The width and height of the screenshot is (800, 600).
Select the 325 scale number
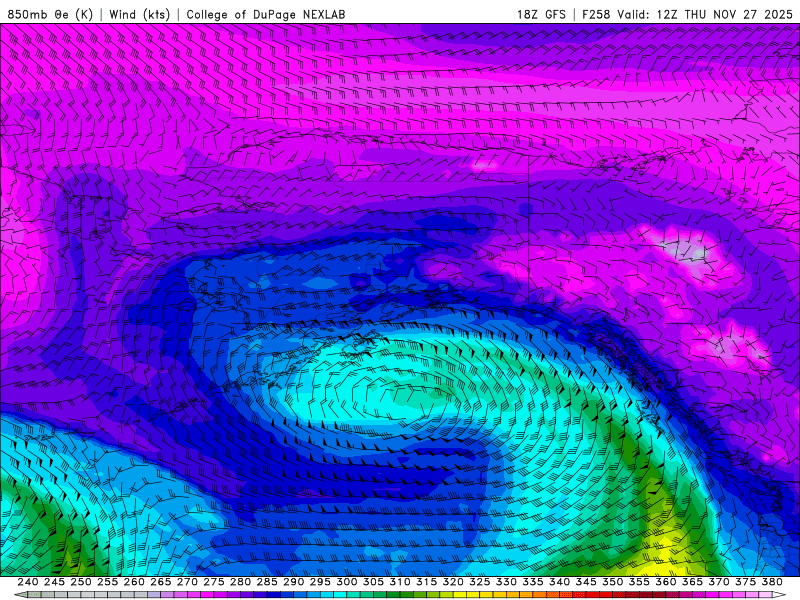click(x=480, y=582)
